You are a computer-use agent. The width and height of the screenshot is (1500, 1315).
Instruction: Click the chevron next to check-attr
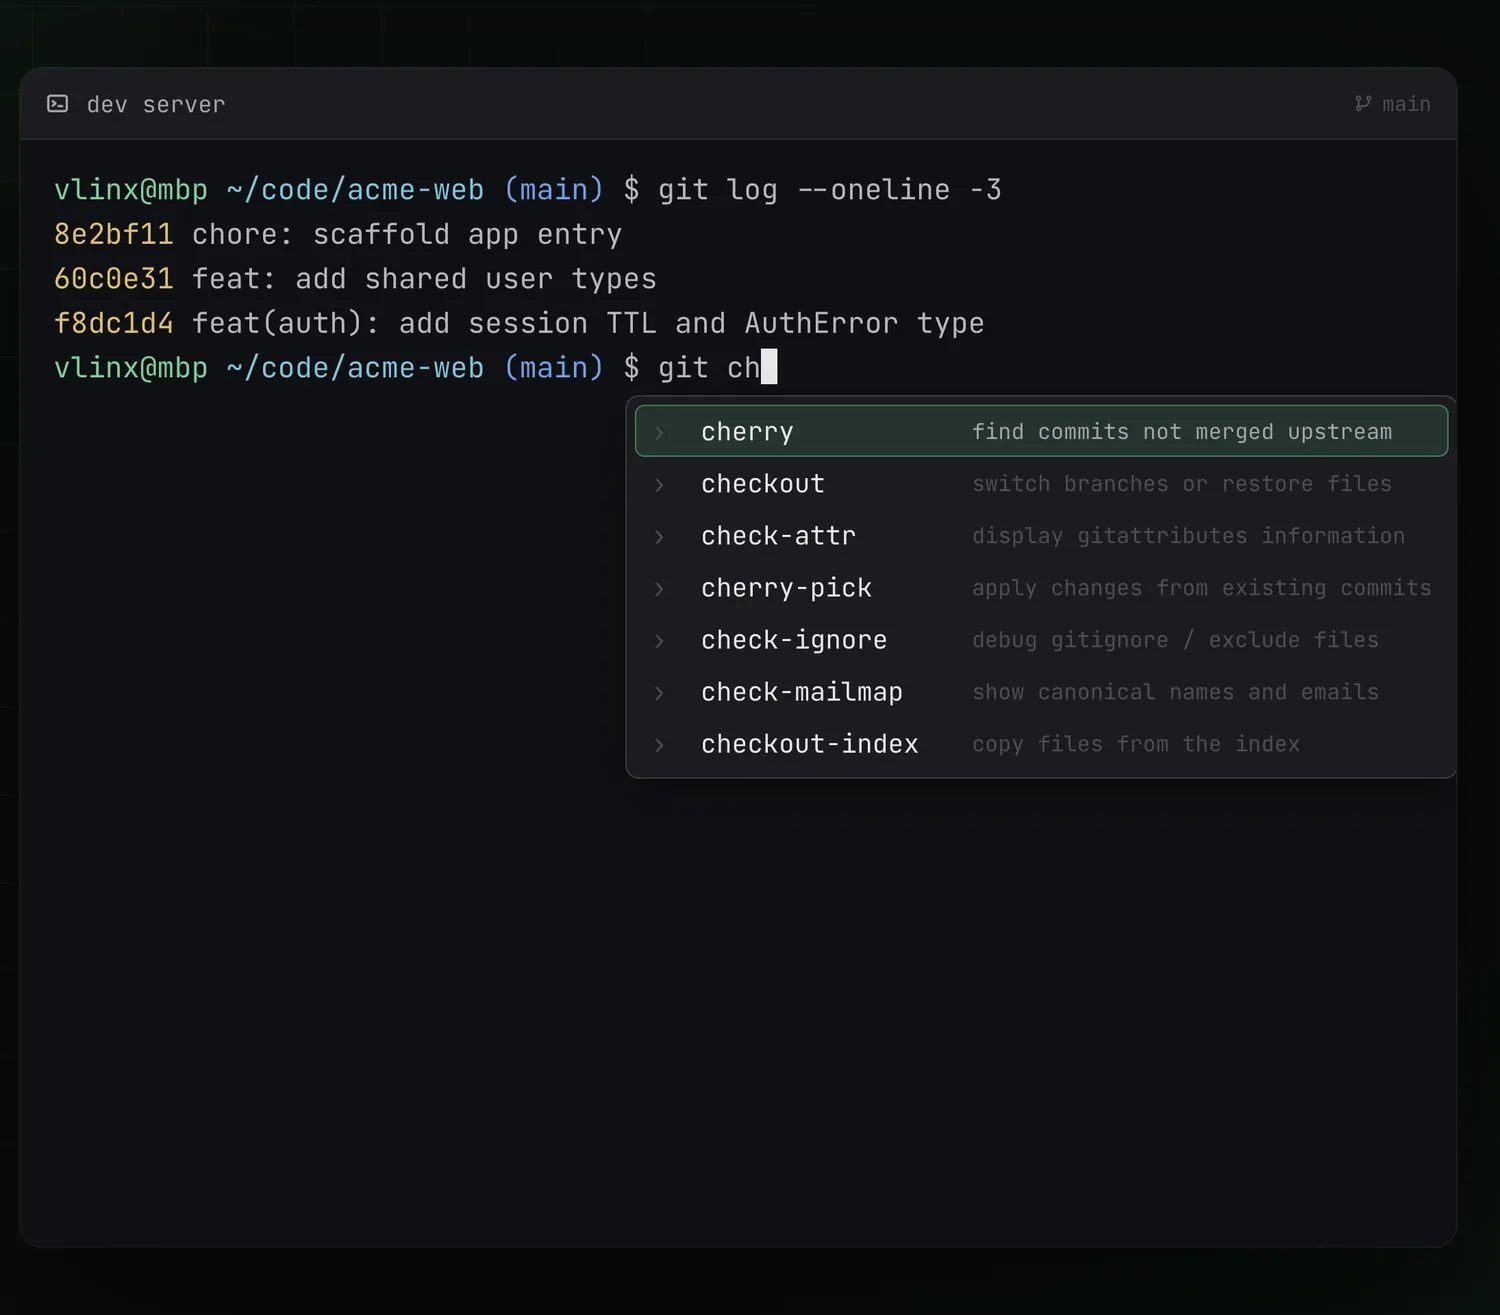pos(659,537)
